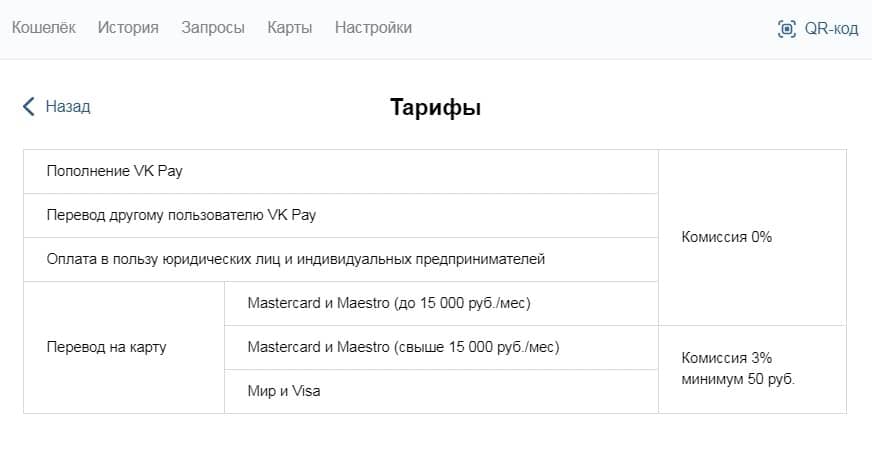Select Mastercard и Maestro до 15 000 row
The width and height of the screenshot is (872, 475).
click(442, 303)
